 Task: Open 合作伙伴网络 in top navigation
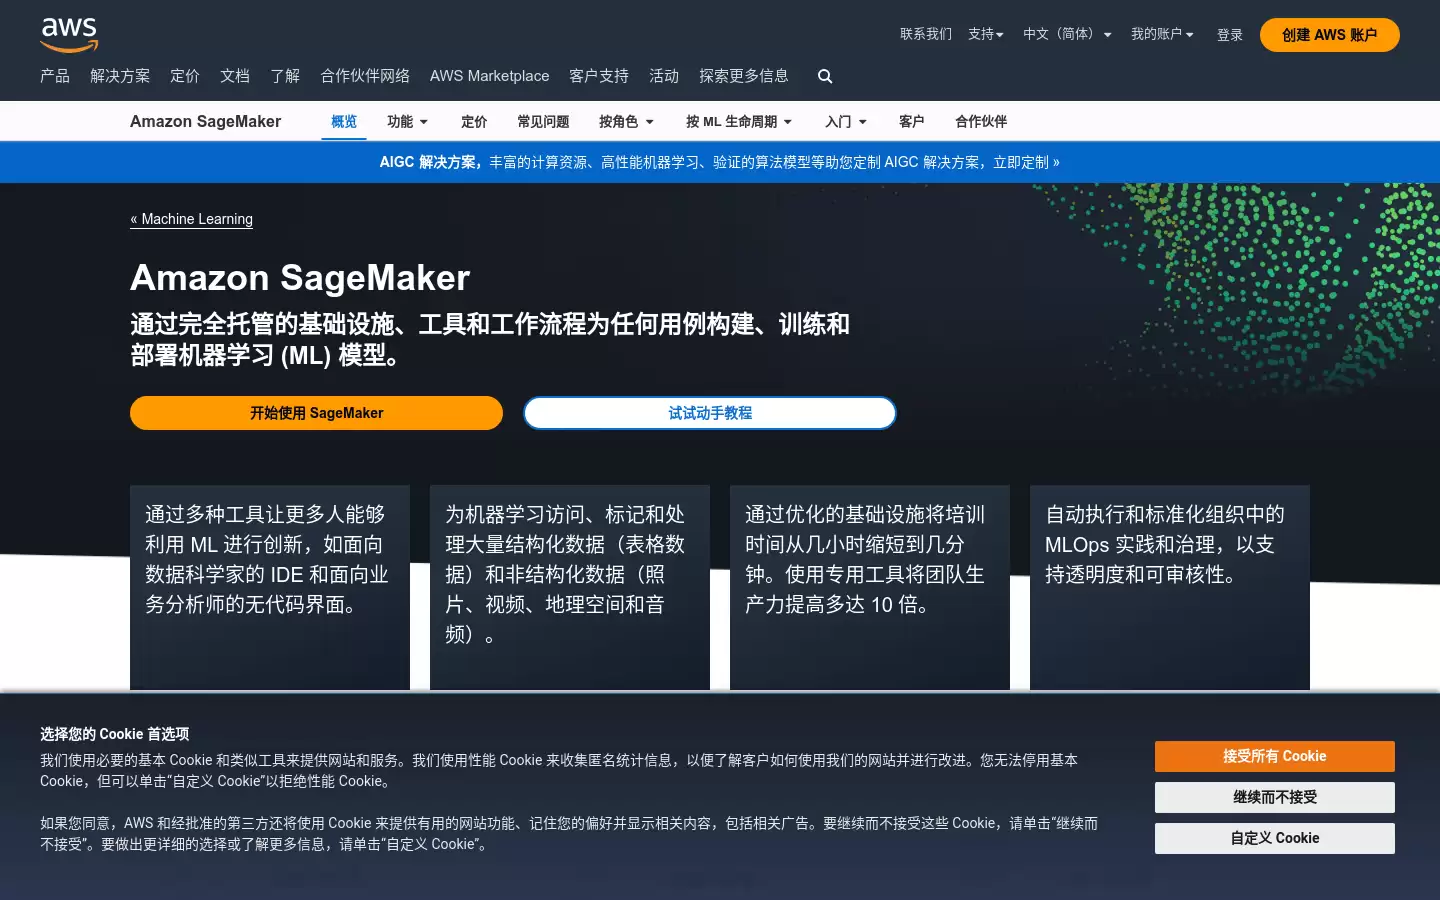(x=365, y=76)
